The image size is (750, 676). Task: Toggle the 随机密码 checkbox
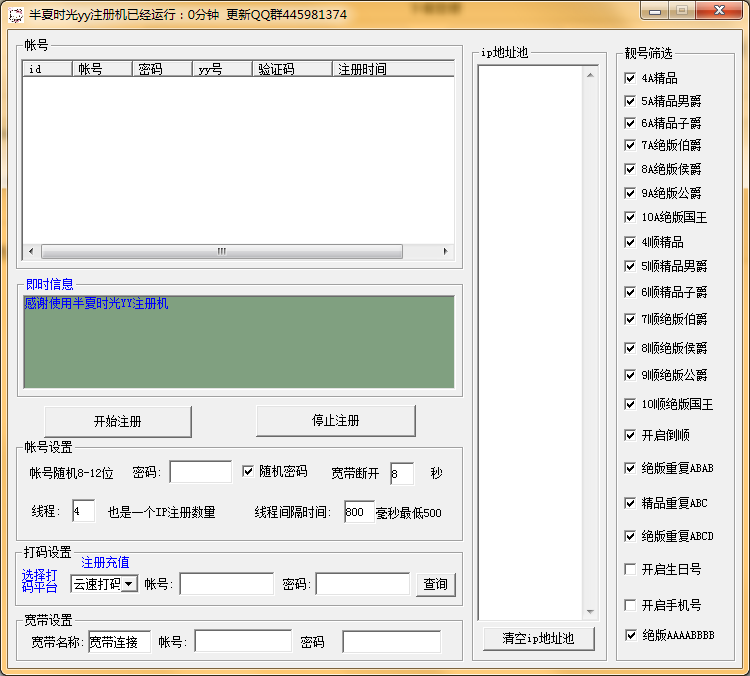tap(249, 472)
